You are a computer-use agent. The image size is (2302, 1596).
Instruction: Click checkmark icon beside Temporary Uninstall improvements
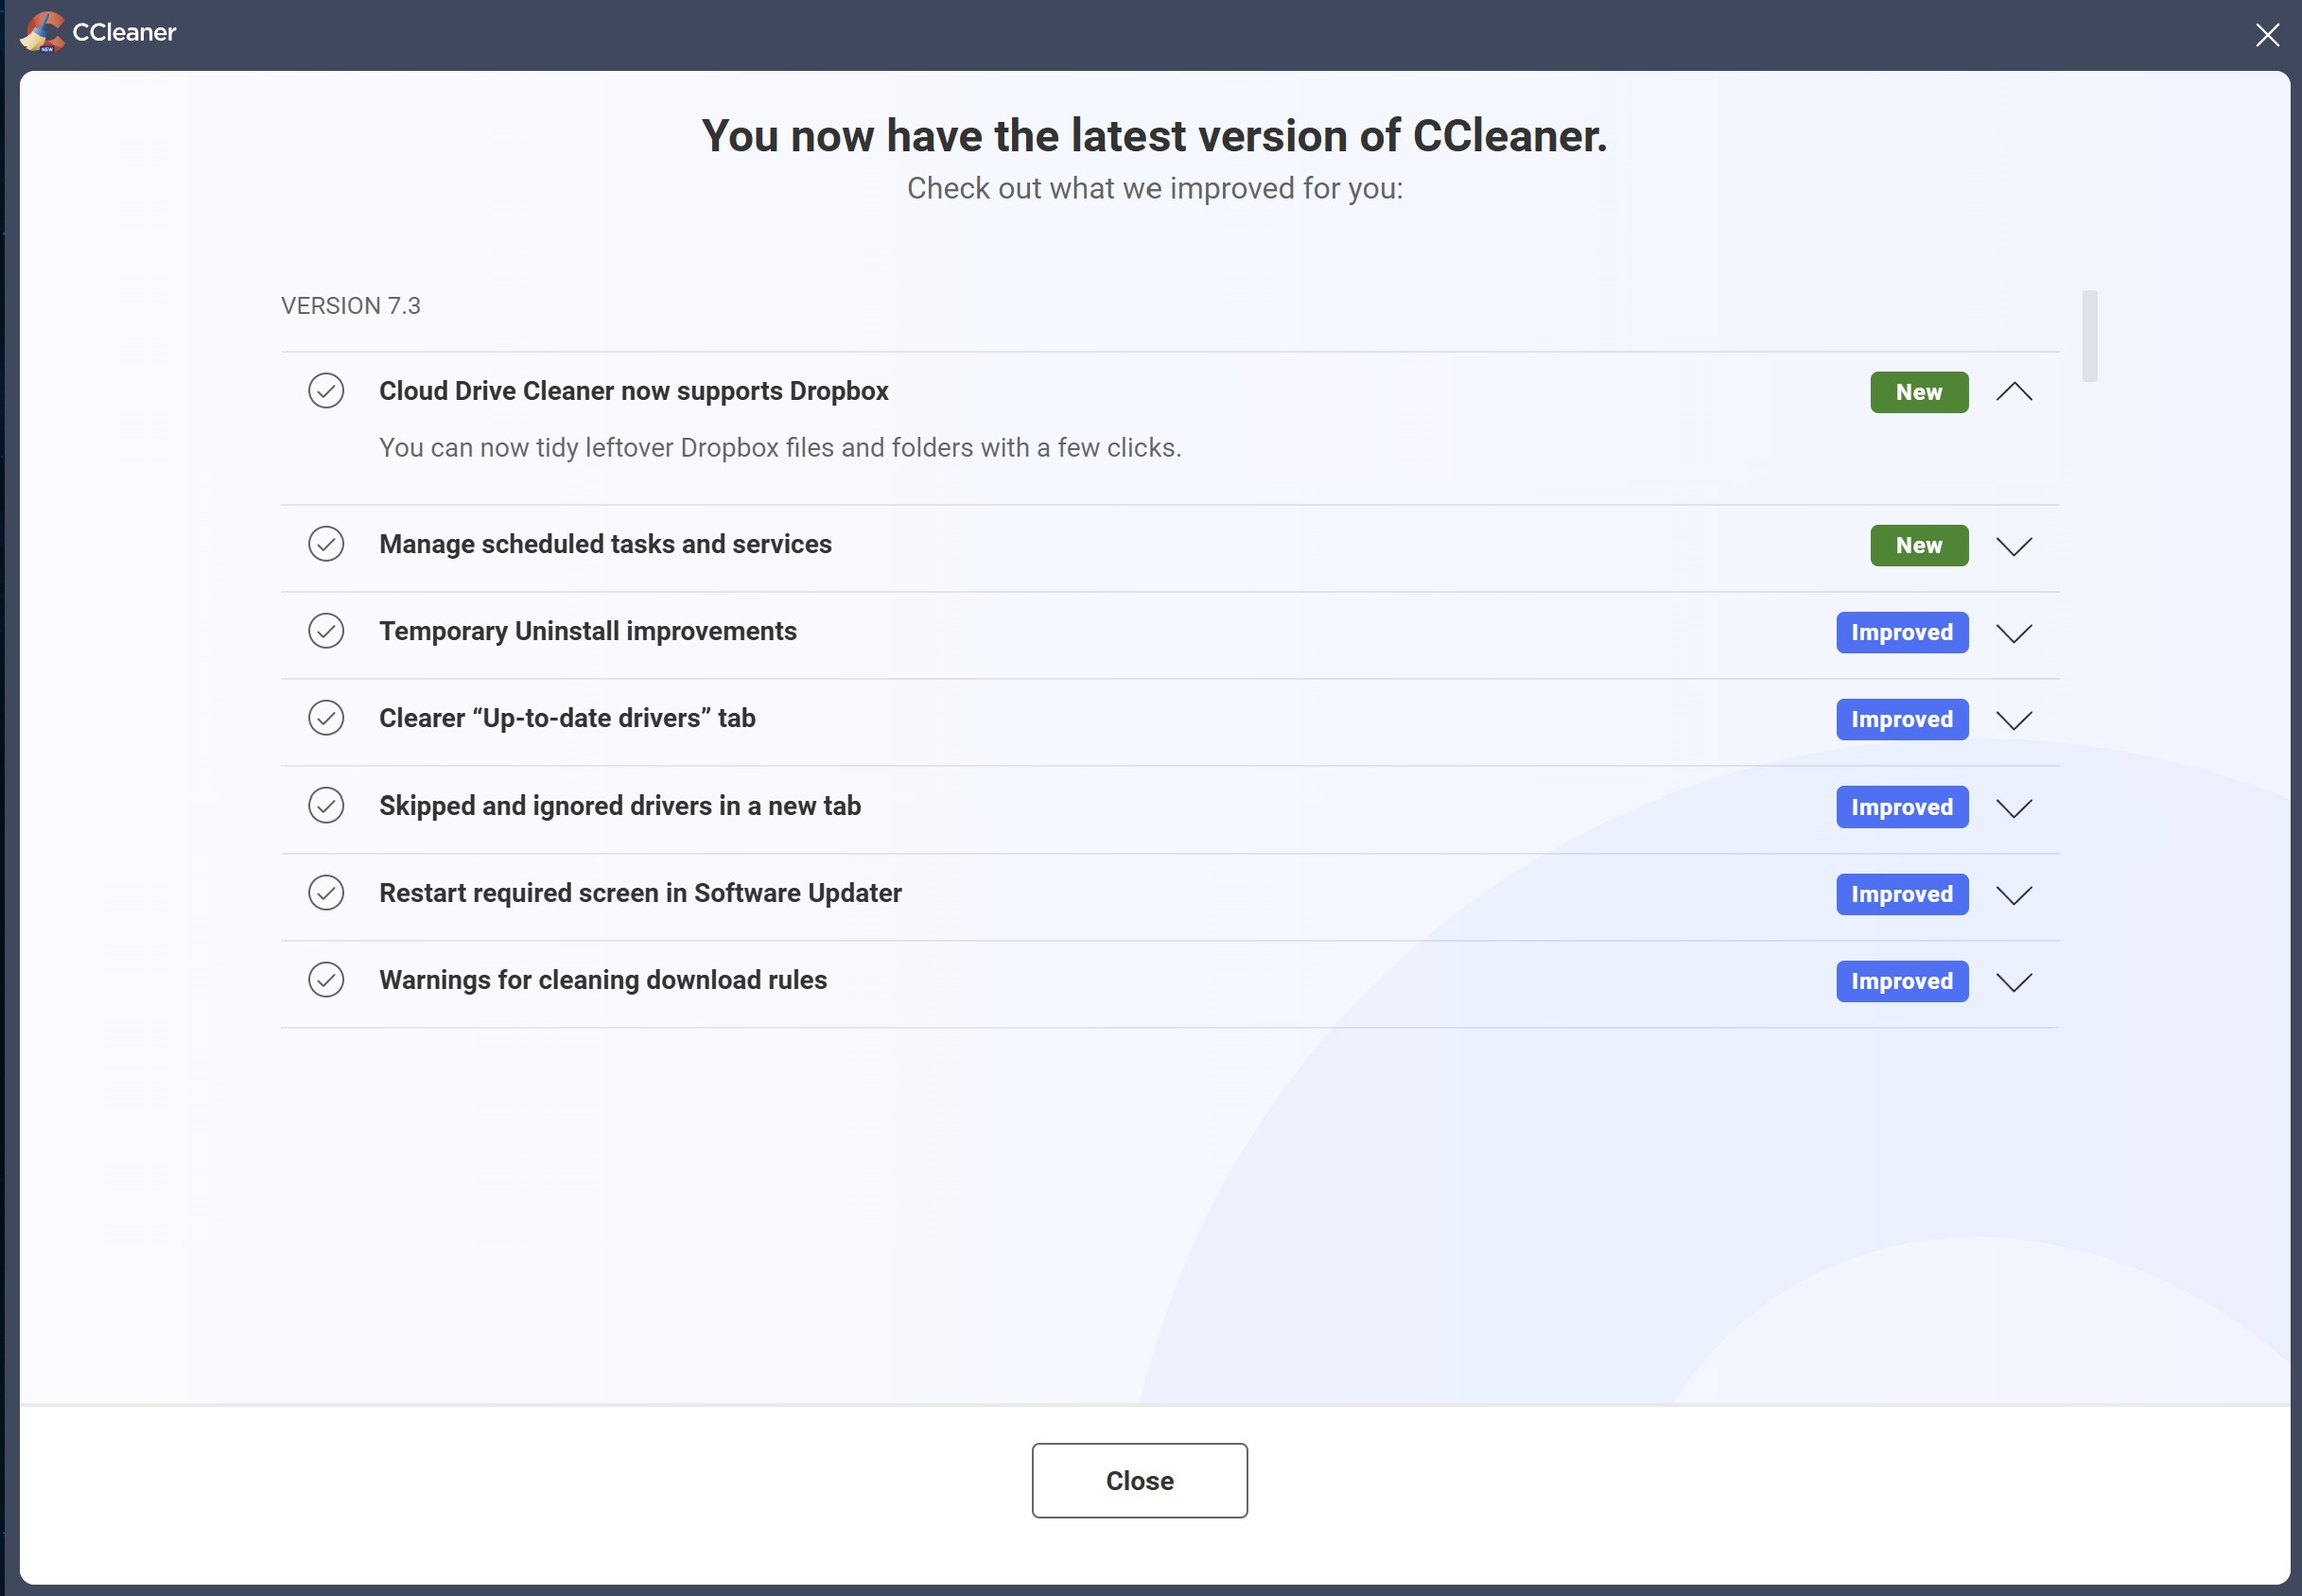point(326,631)
